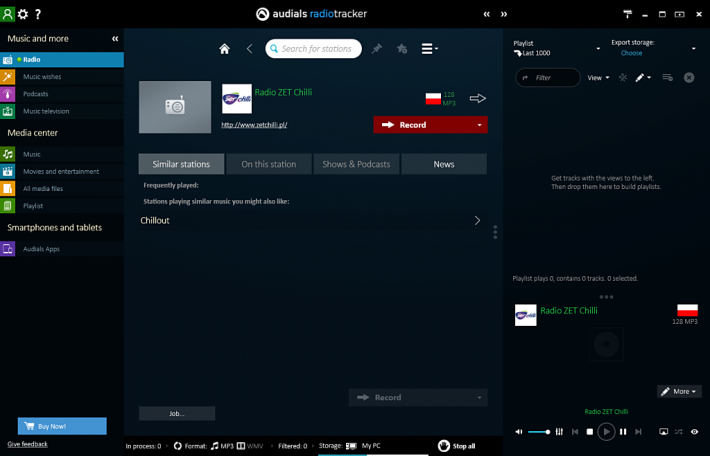Click the playlist Filter field
This screenshot has width=710, height=456.
[x=548, y=77]
